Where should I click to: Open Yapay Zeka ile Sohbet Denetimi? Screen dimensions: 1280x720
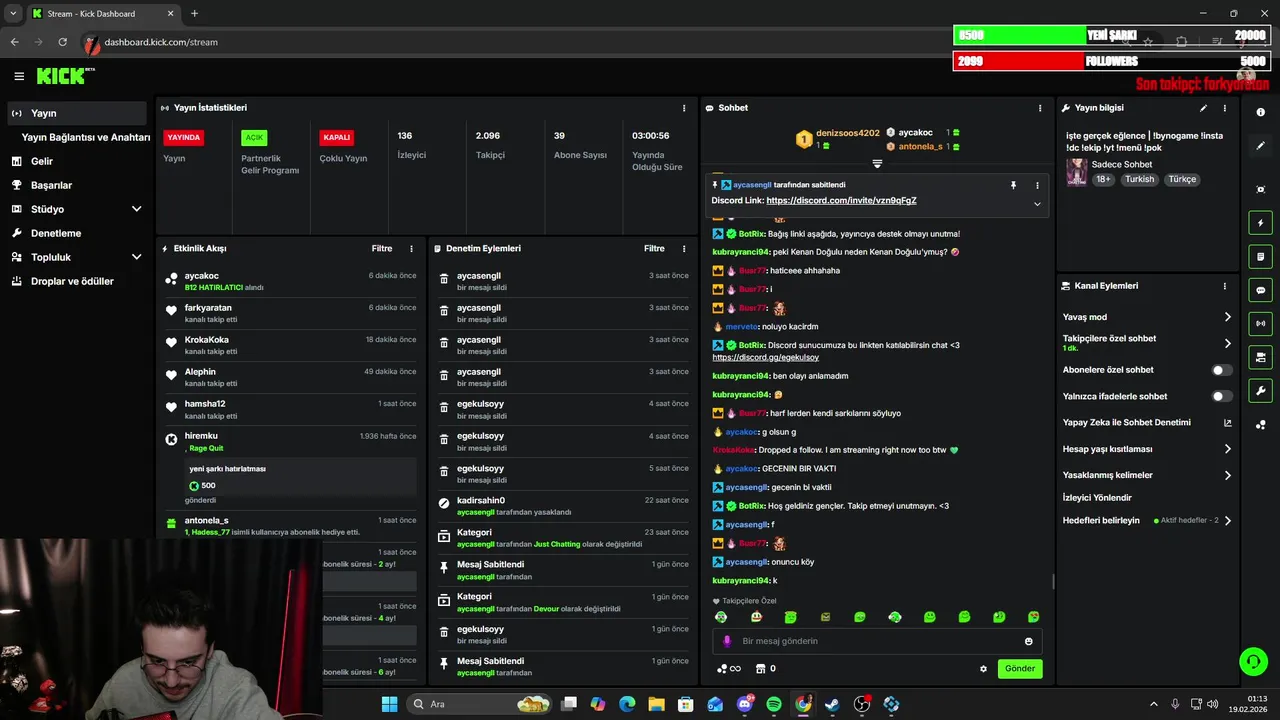pyautogui.click(x=1147, y=422)
